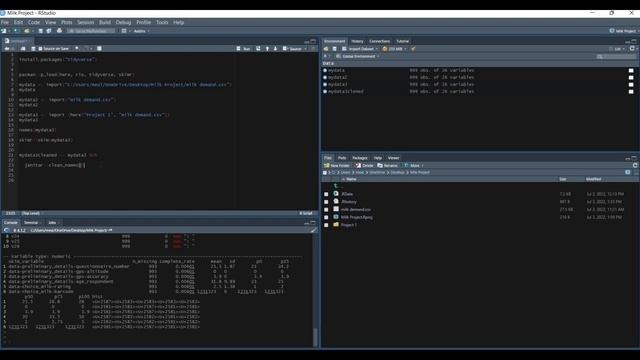Viewport: 640px width, 360px height.
Task: Click the Rename button in Files
Action: [387, 166]
